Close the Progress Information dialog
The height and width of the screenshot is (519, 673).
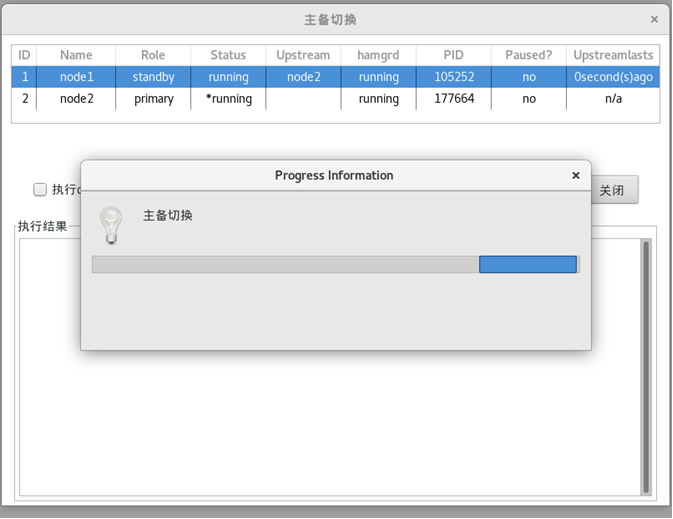[x=575, y=175]
